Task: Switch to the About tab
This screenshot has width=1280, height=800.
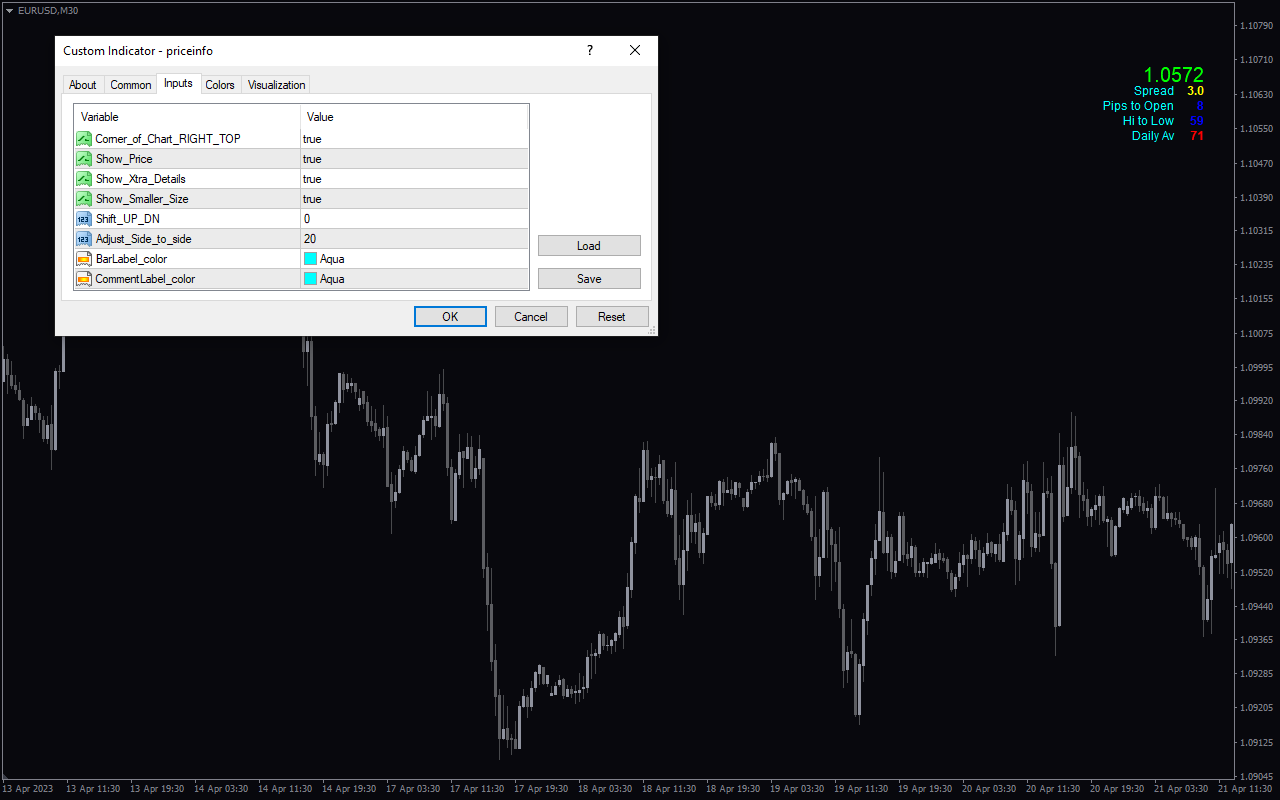Action: coord(83,85)
